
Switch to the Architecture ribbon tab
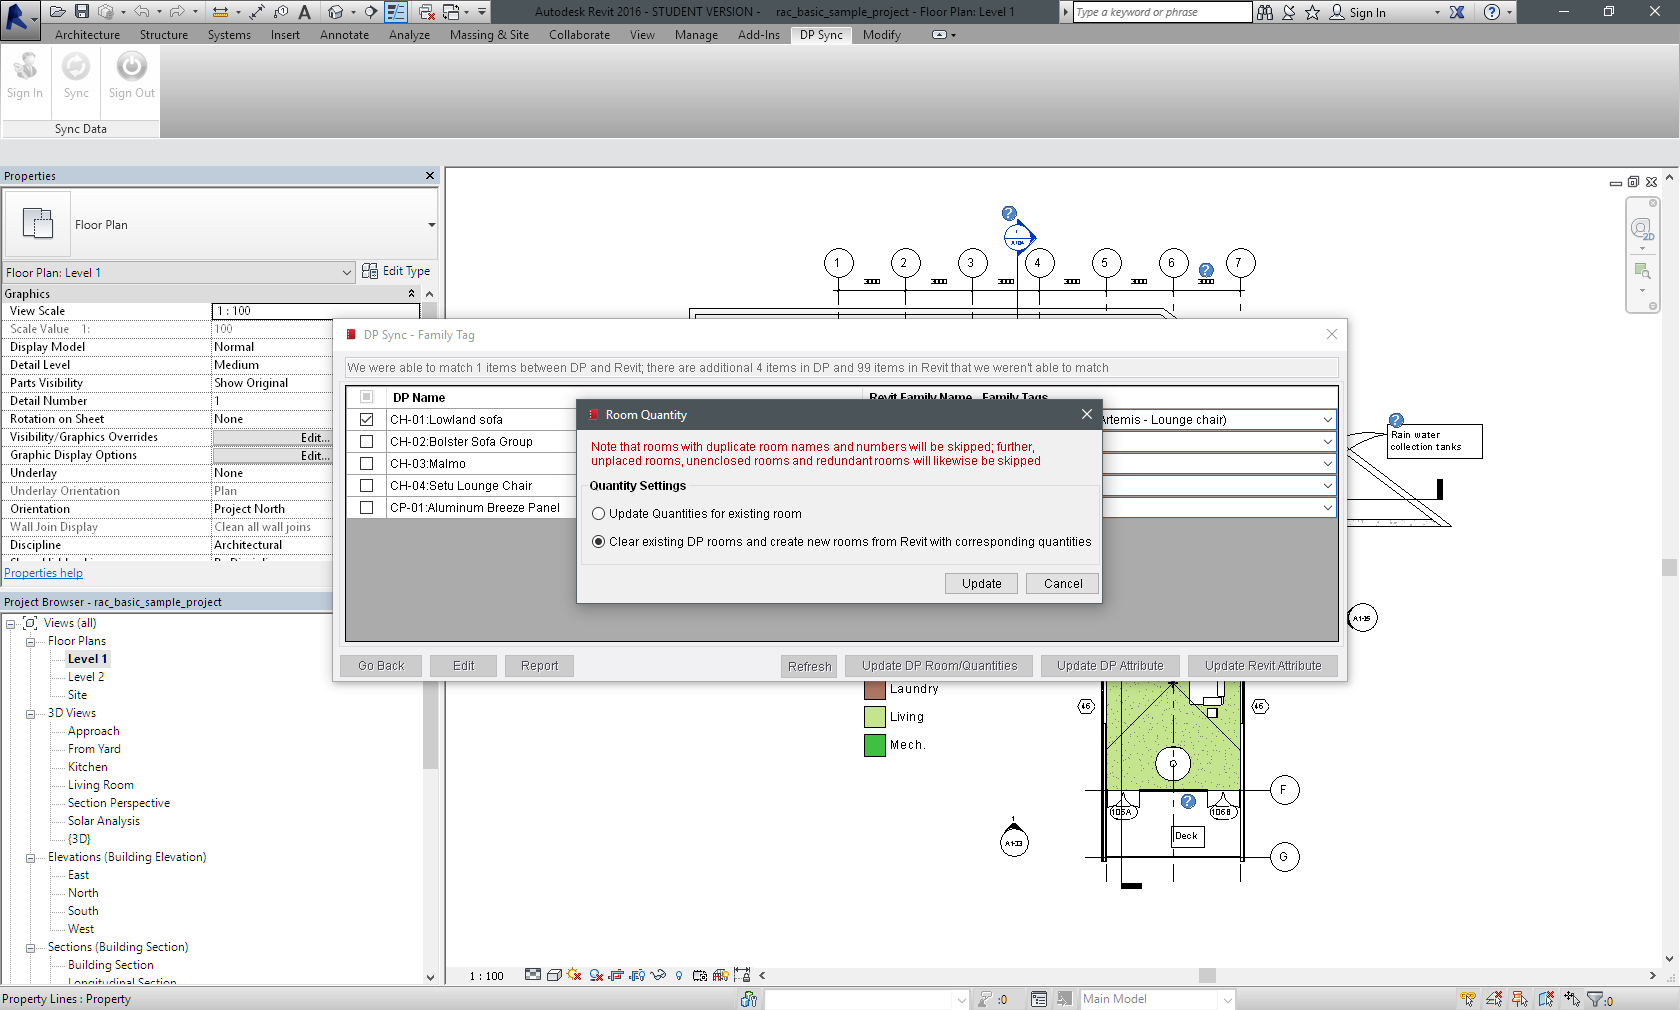coord(87,35)
